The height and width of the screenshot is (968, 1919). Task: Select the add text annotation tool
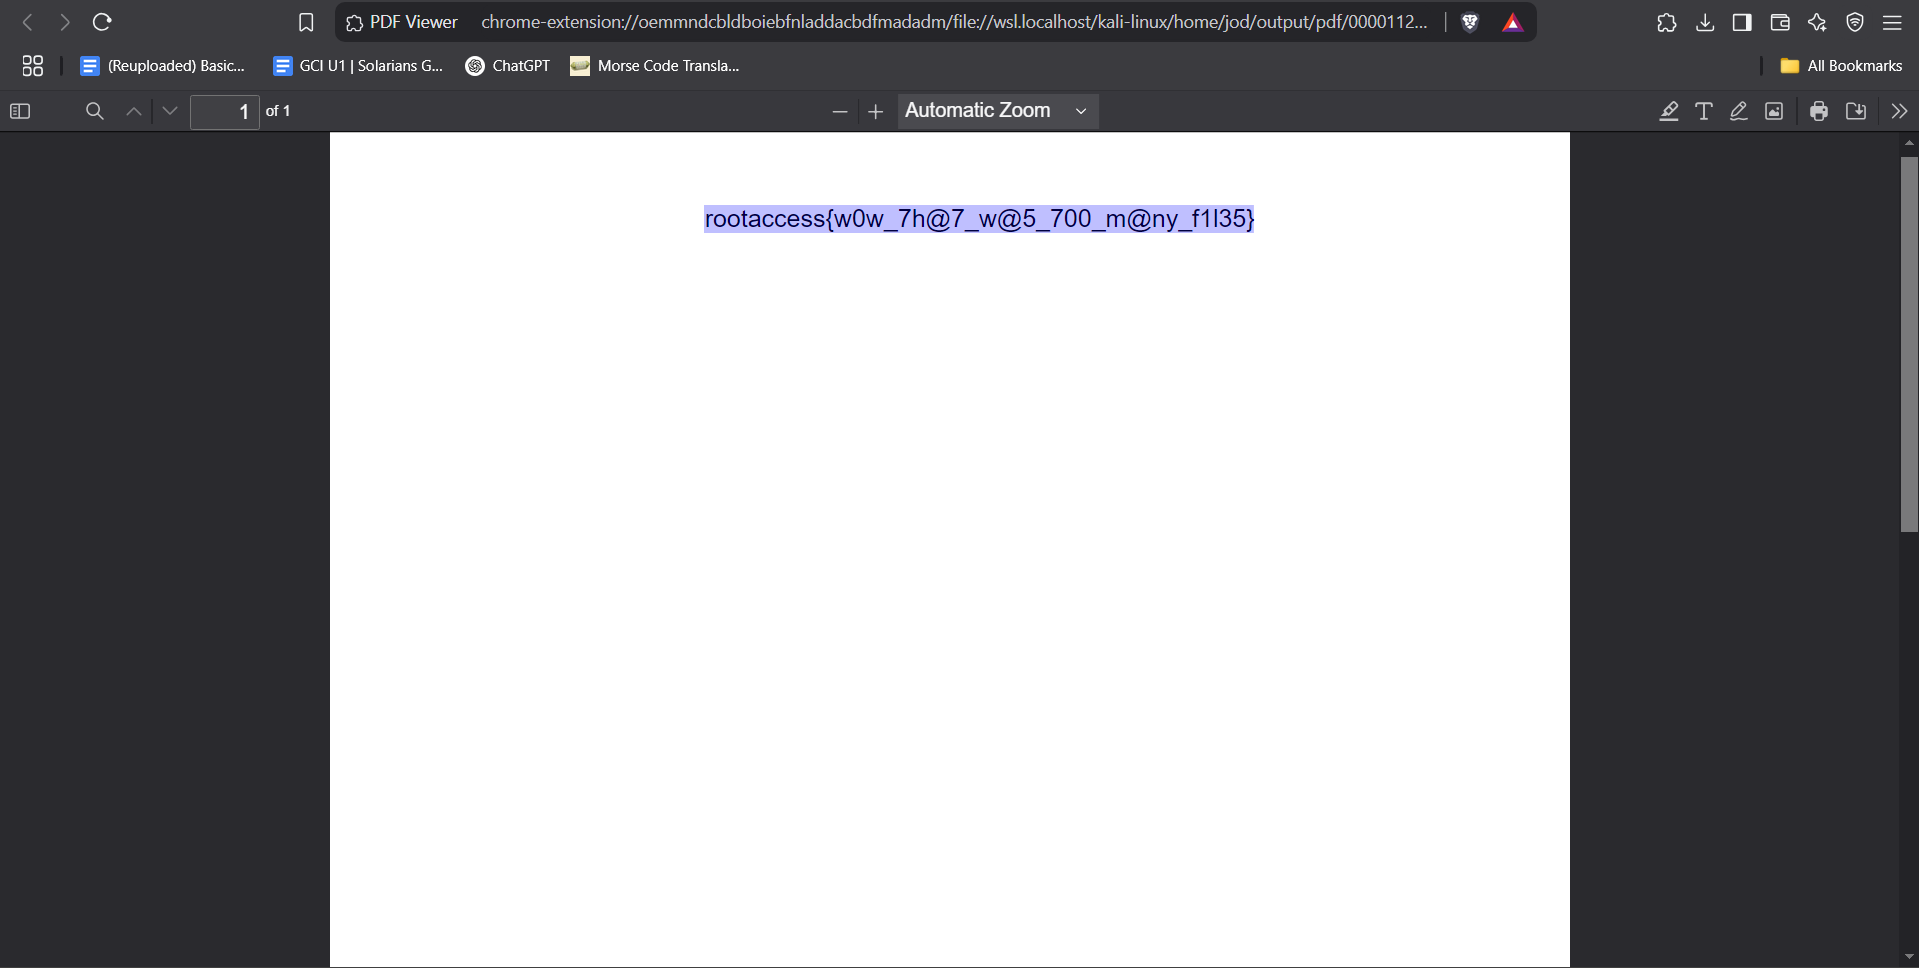coord(1704,111)
